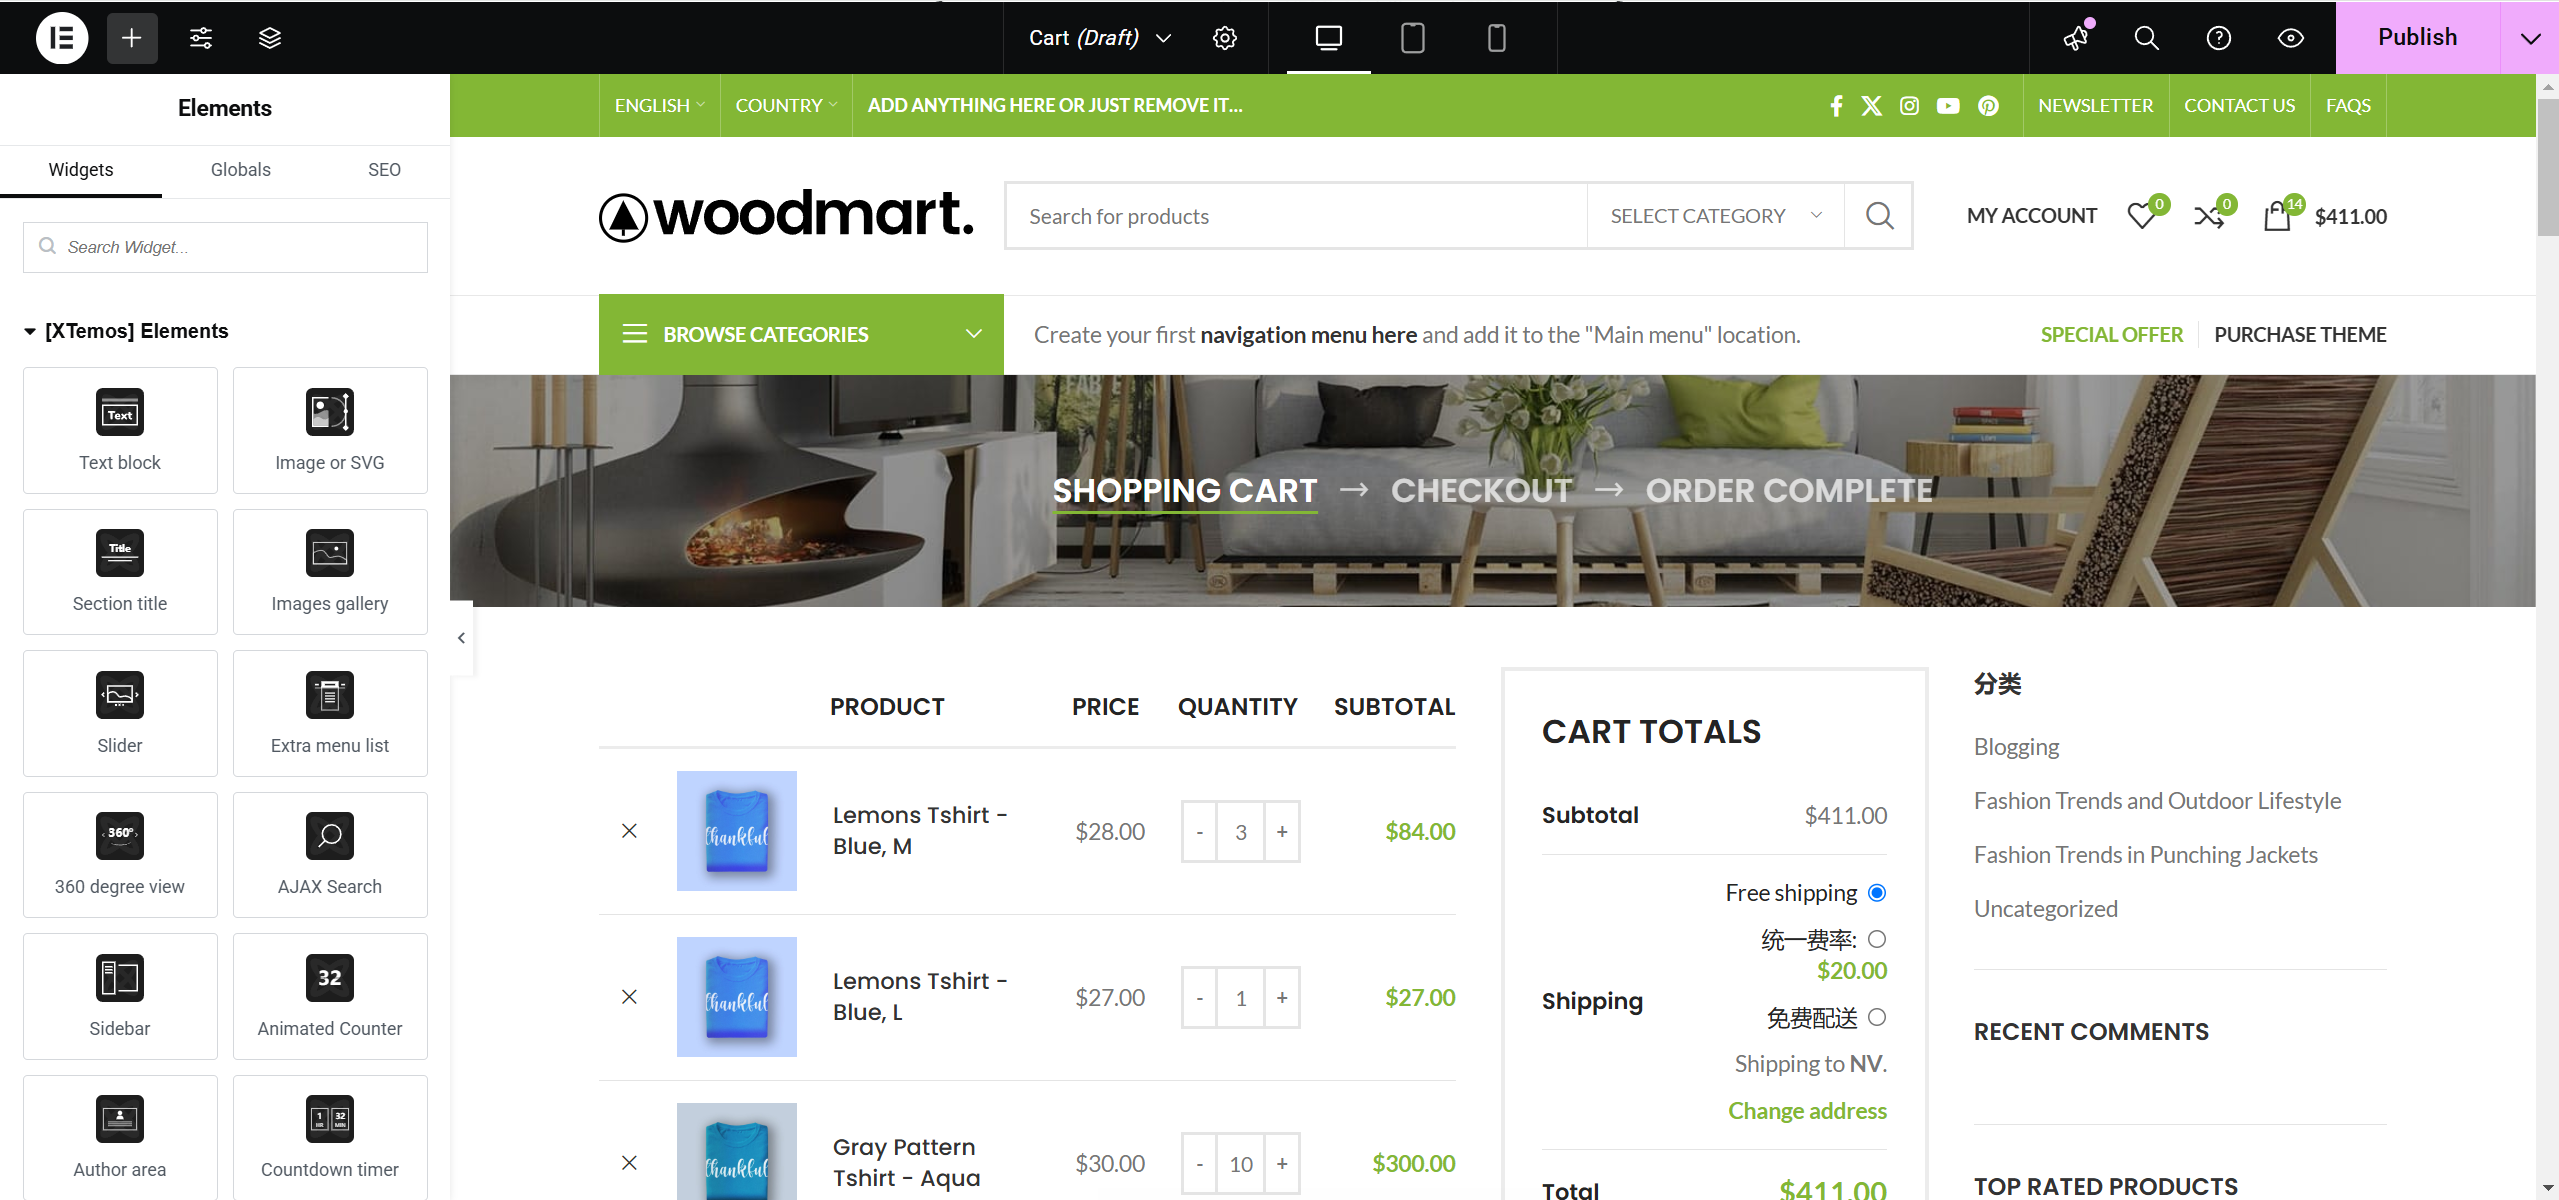The width and height of the screenshot is (2559, 1200).
Task: Open WoodMart's Instagram social icon
Action: tap(1908, 105)
